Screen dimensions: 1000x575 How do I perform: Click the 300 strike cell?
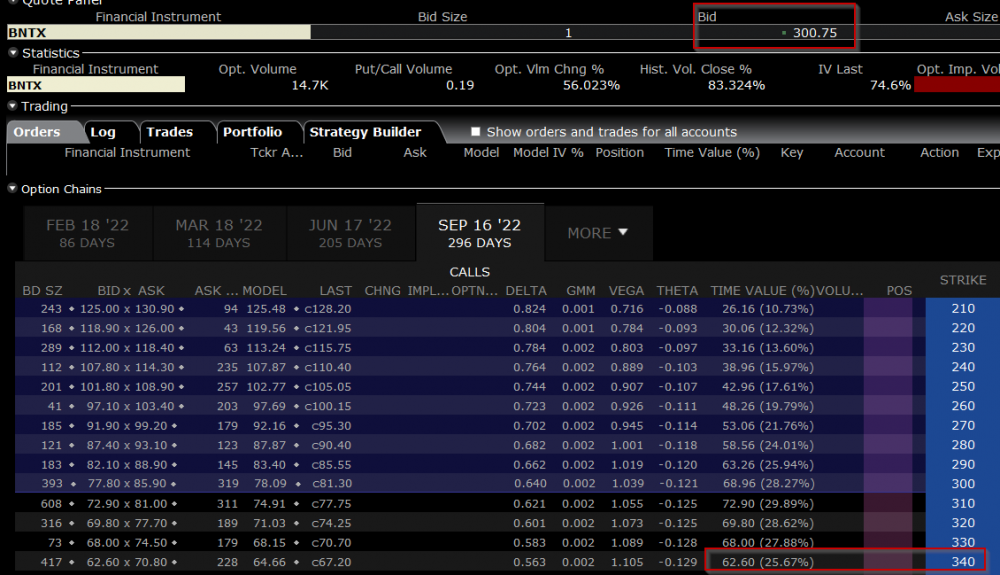click(x=962, y=484)
